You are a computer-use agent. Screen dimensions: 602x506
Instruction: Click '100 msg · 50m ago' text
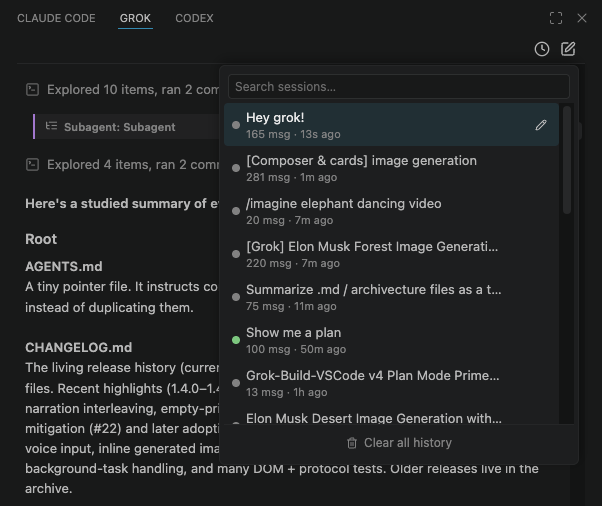296,349
